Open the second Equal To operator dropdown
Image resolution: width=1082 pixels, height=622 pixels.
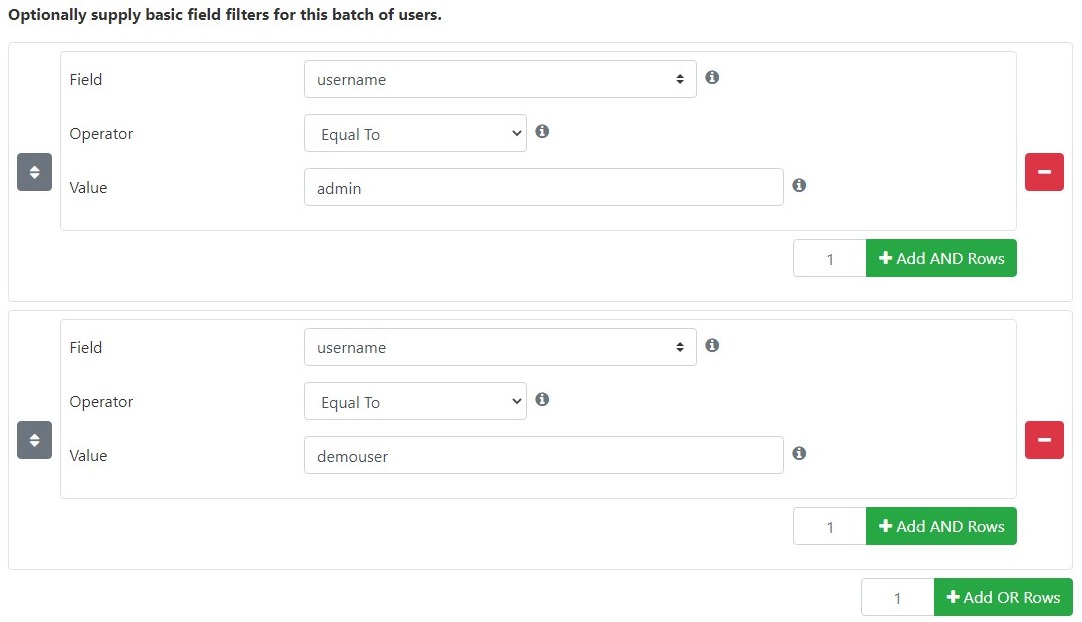click(x=415, y=401)
